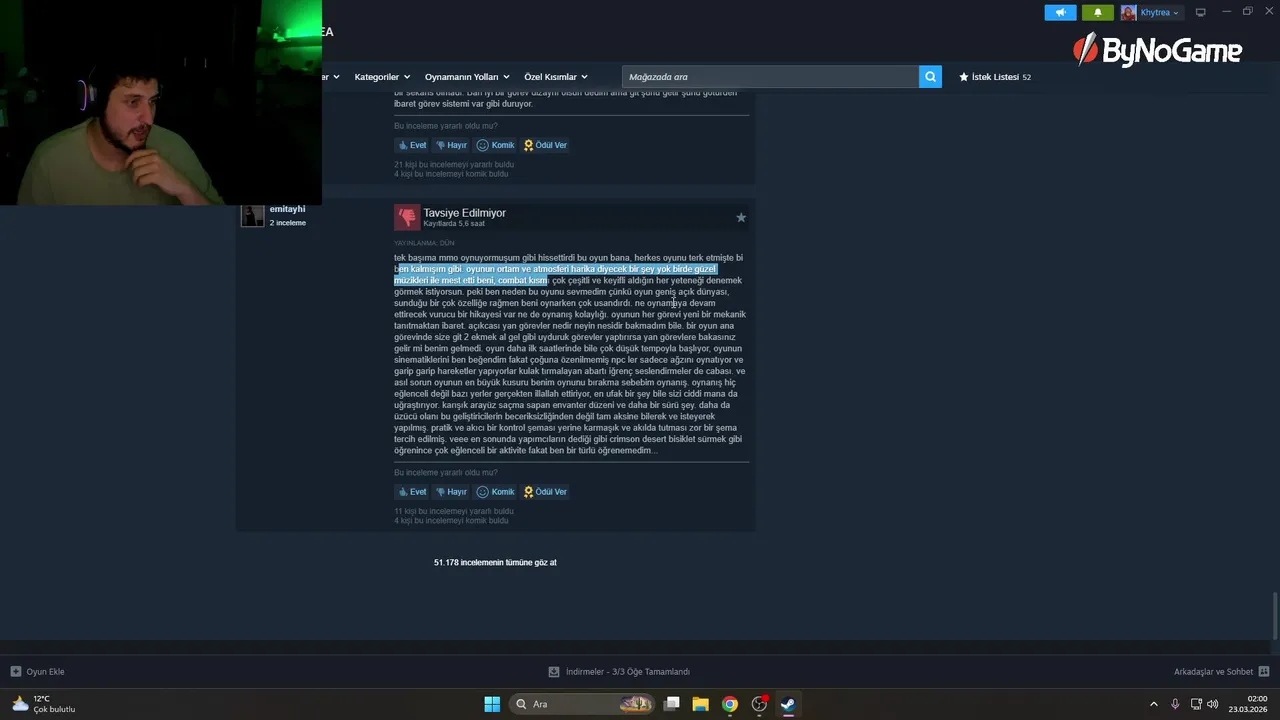1280x720 pixels.
Task: Give Ödül Ver award to emitayhi's review
Action: (x=545, y=492)
